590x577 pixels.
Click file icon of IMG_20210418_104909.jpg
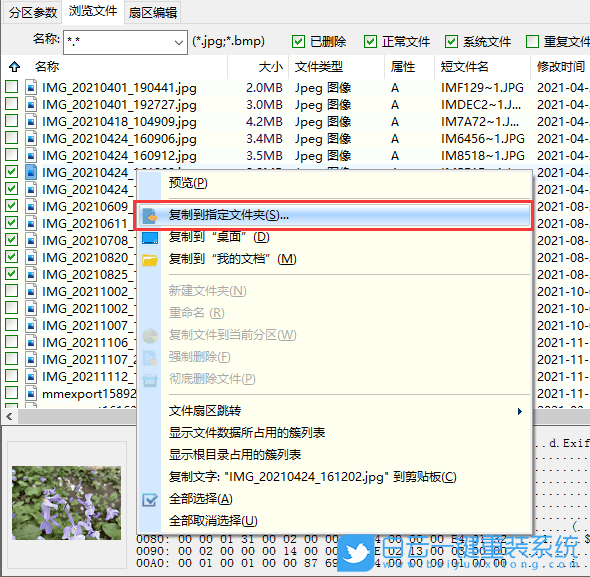tap(31, 122)
